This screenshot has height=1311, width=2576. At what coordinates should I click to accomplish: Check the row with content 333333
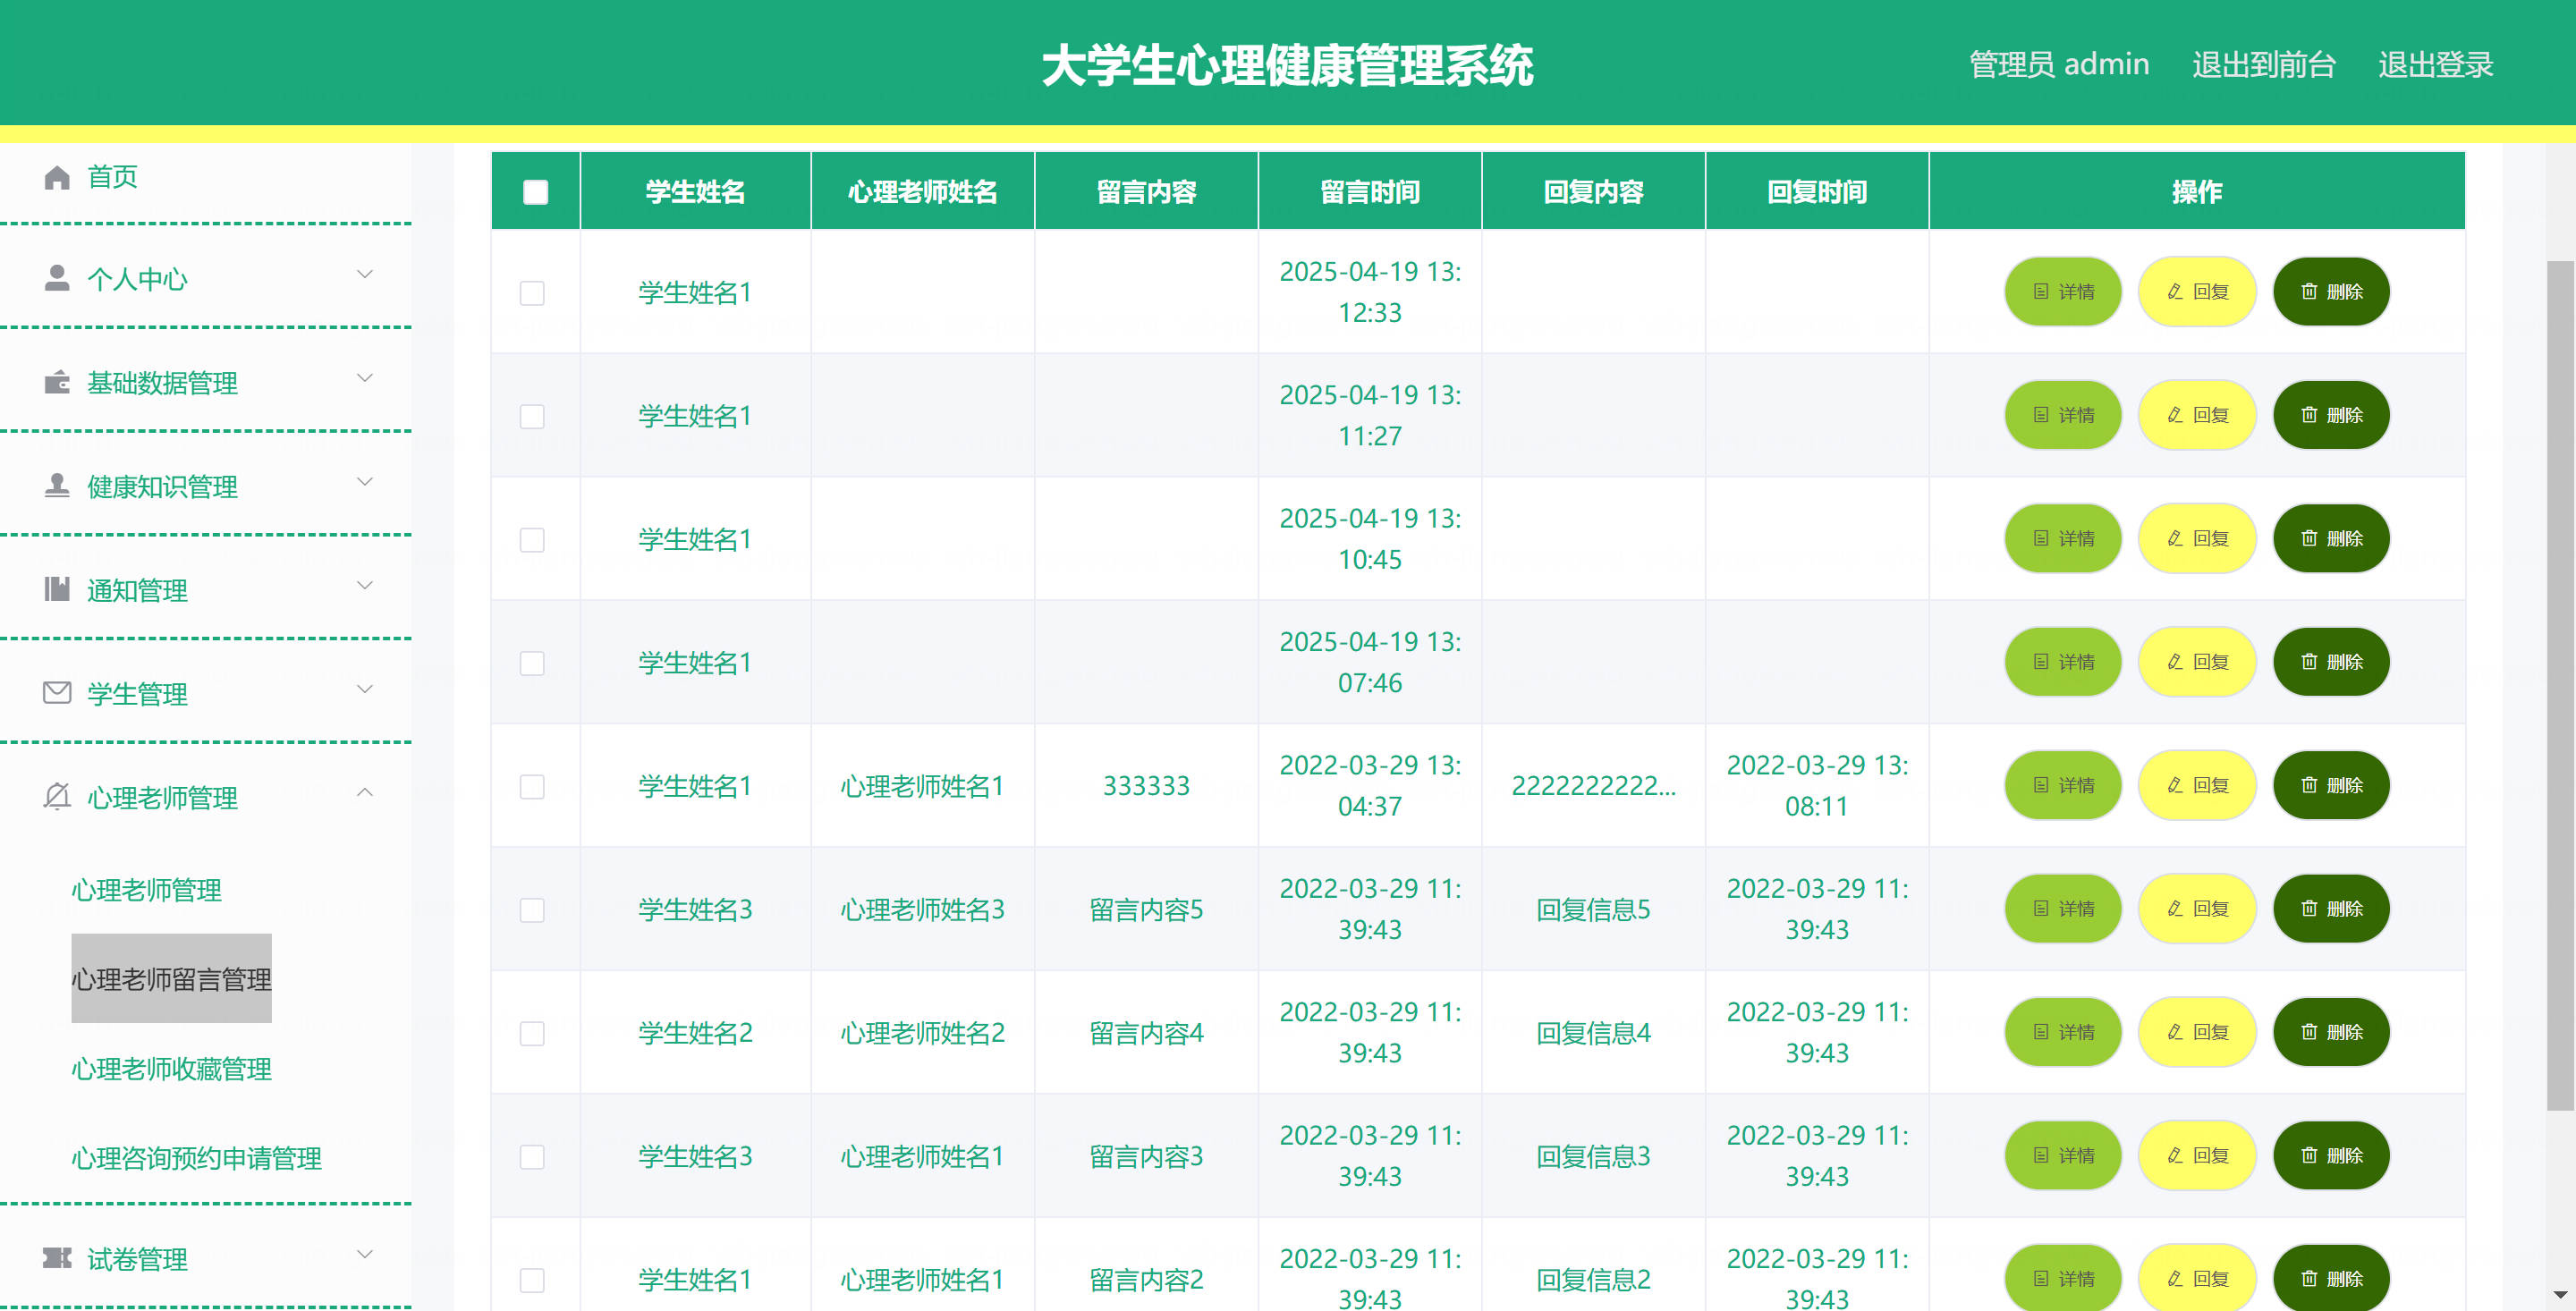coord(532,786)
